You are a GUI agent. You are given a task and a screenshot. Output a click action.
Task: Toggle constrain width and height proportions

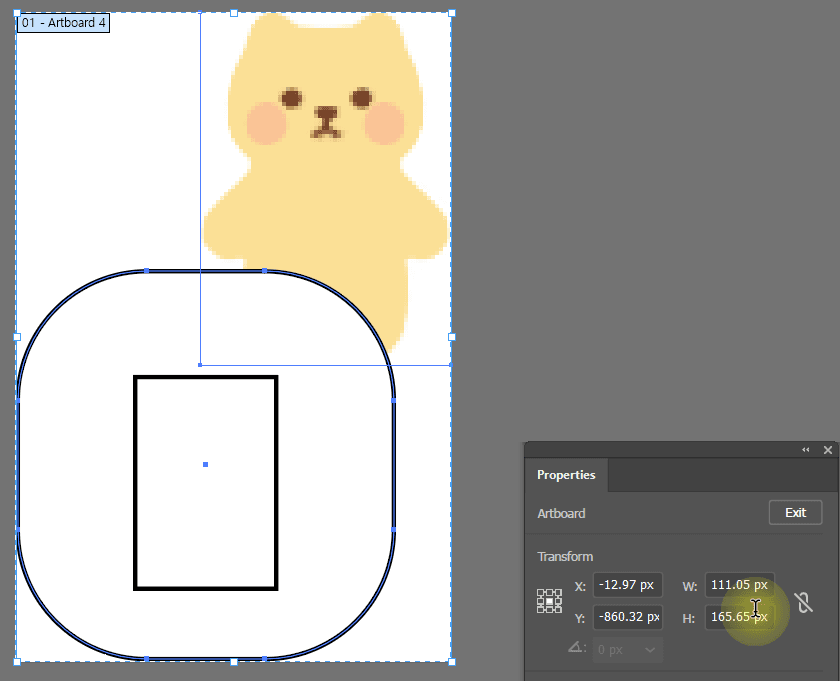[804, 602]
